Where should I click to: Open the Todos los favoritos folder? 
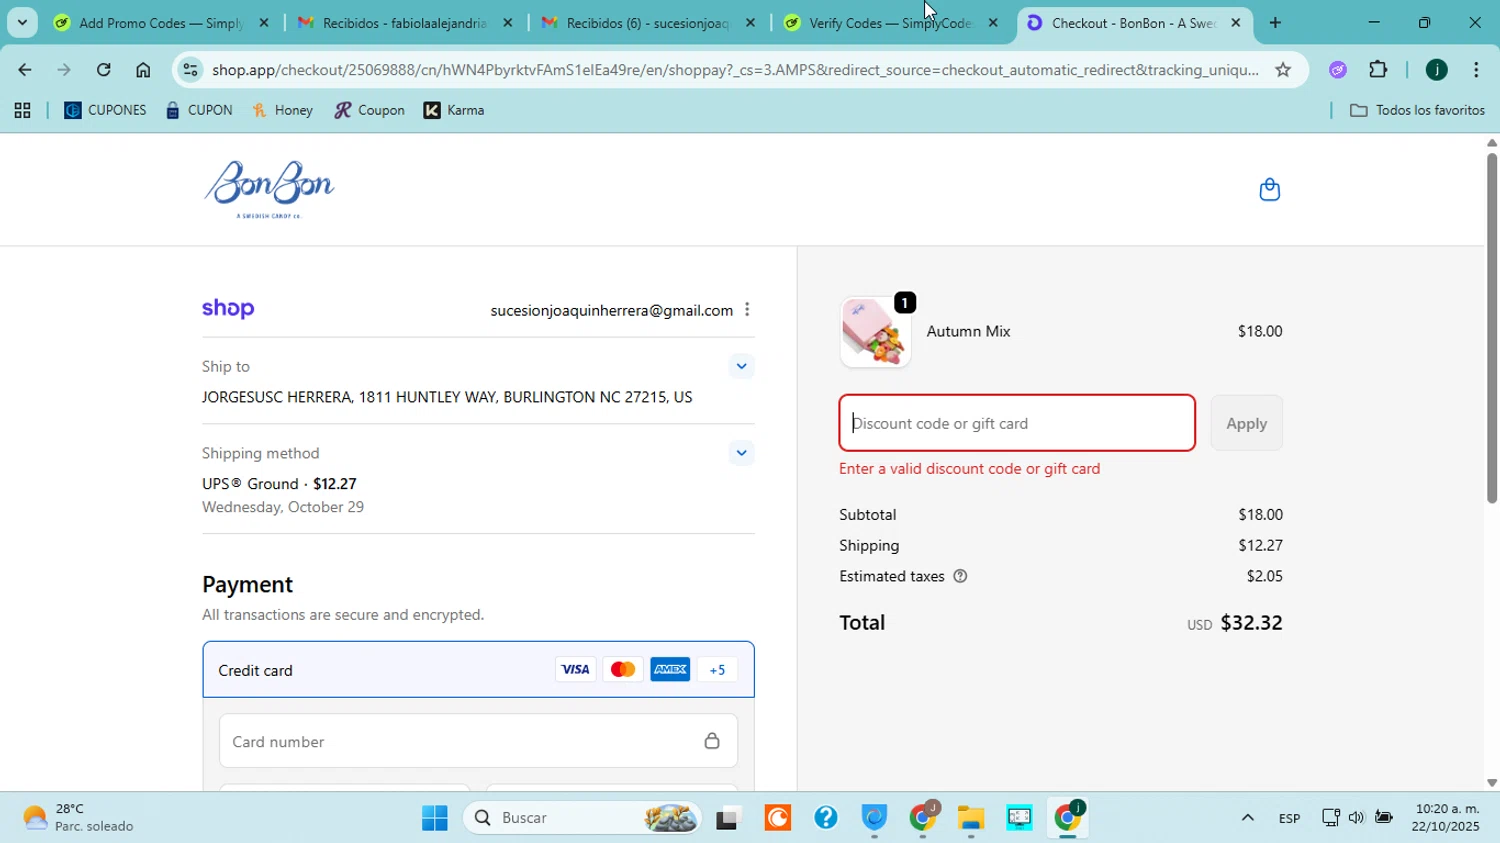click(x=1417, y=111)
